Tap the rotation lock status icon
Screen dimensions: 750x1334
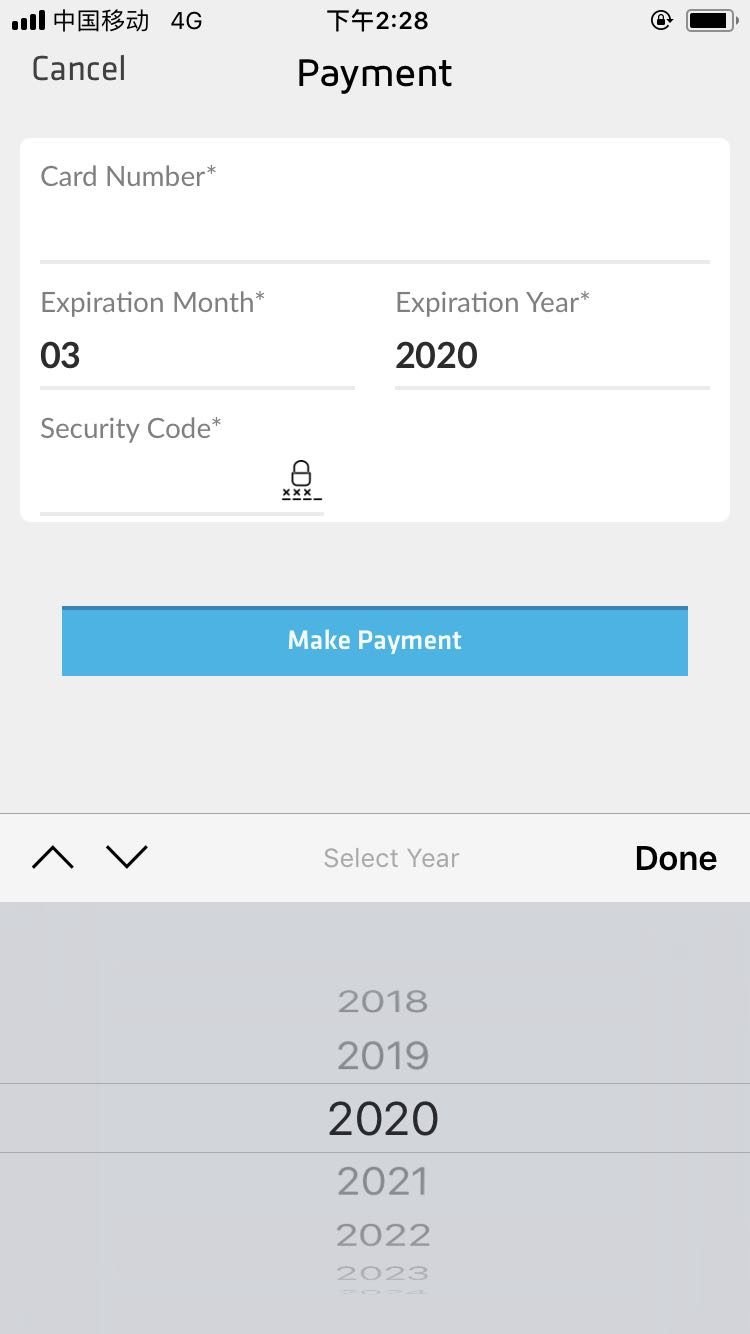pos(661,20)
